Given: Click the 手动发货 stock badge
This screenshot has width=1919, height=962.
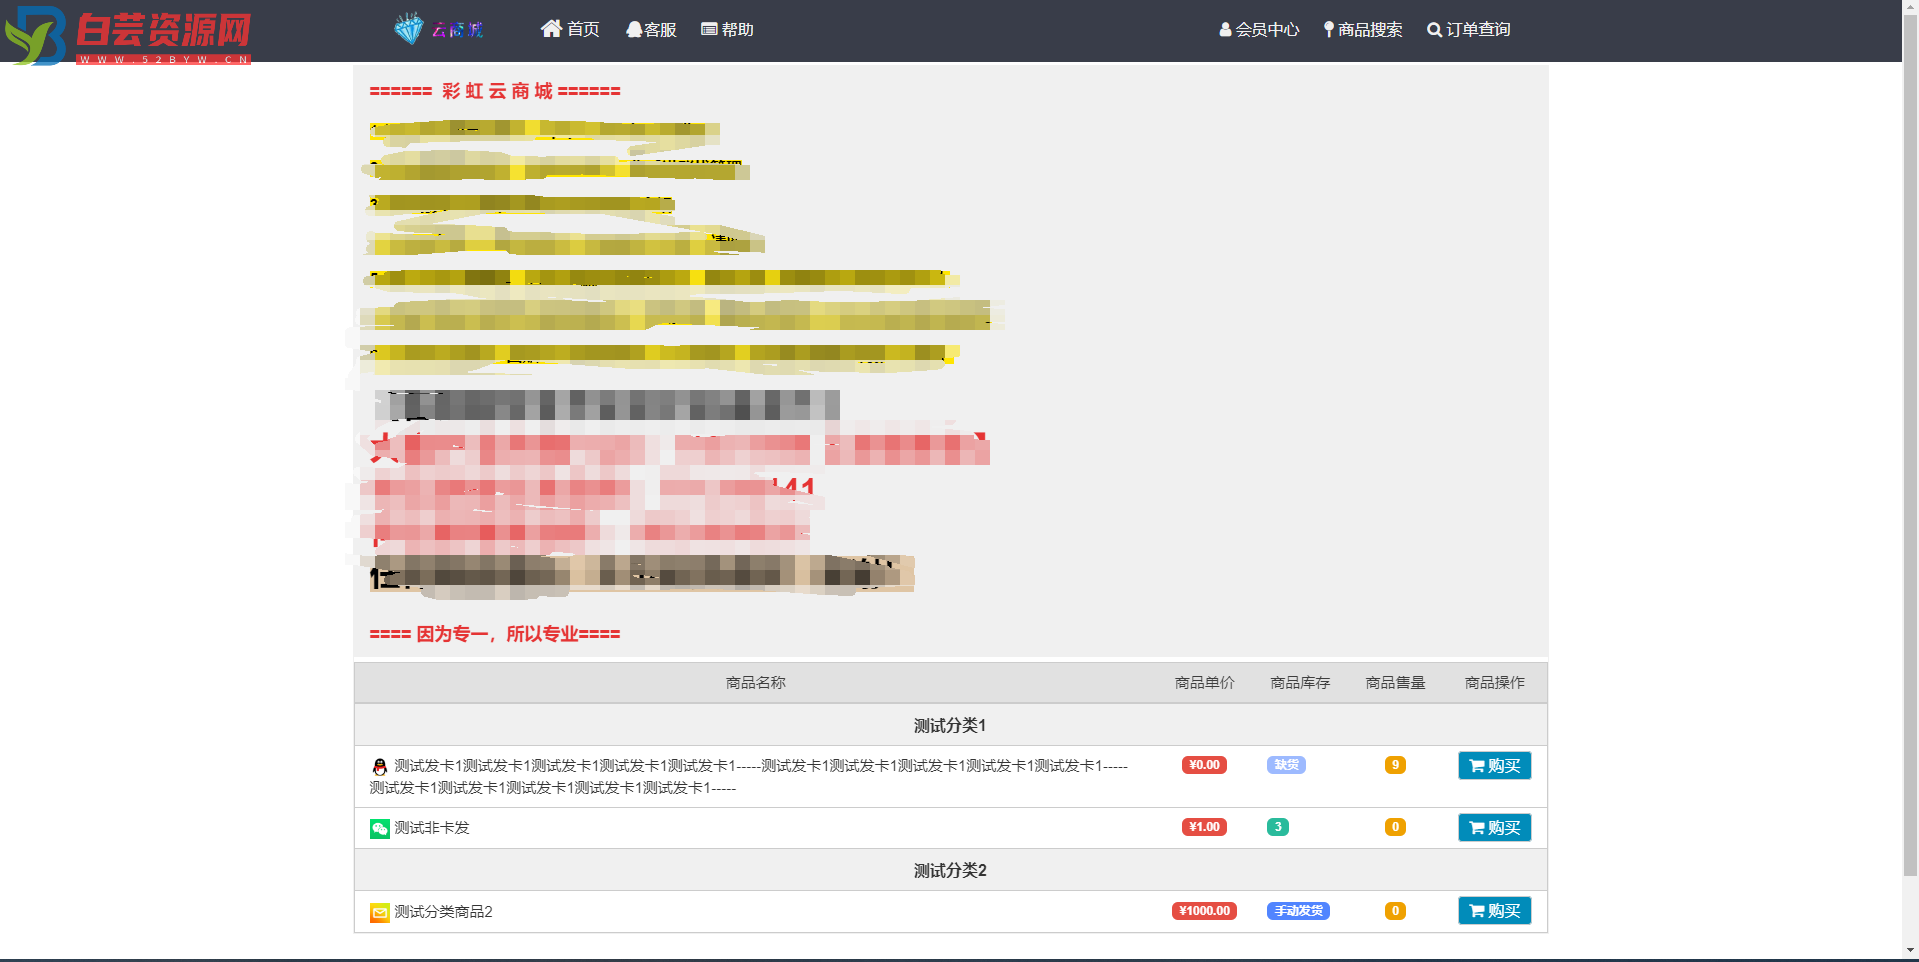Looking at the screenshot, I should 1298,911.
